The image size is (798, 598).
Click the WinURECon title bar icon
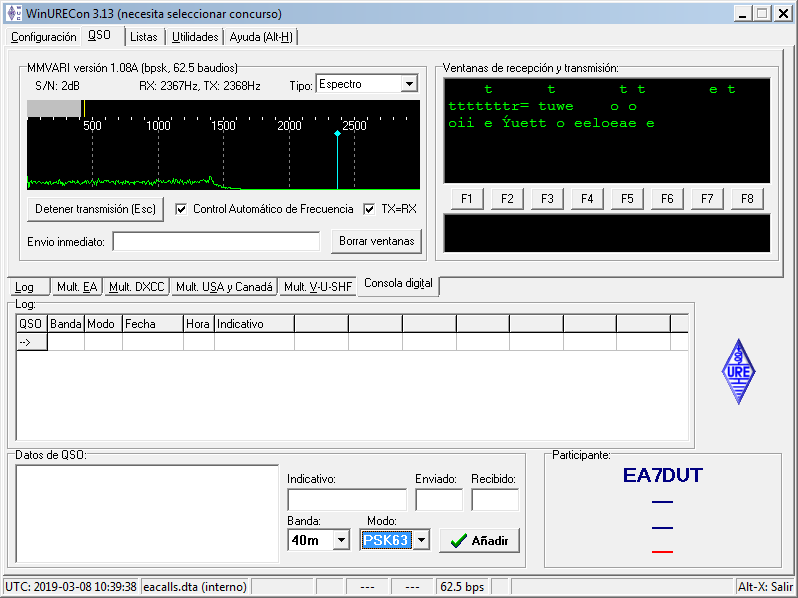click(x=12, y=14)
